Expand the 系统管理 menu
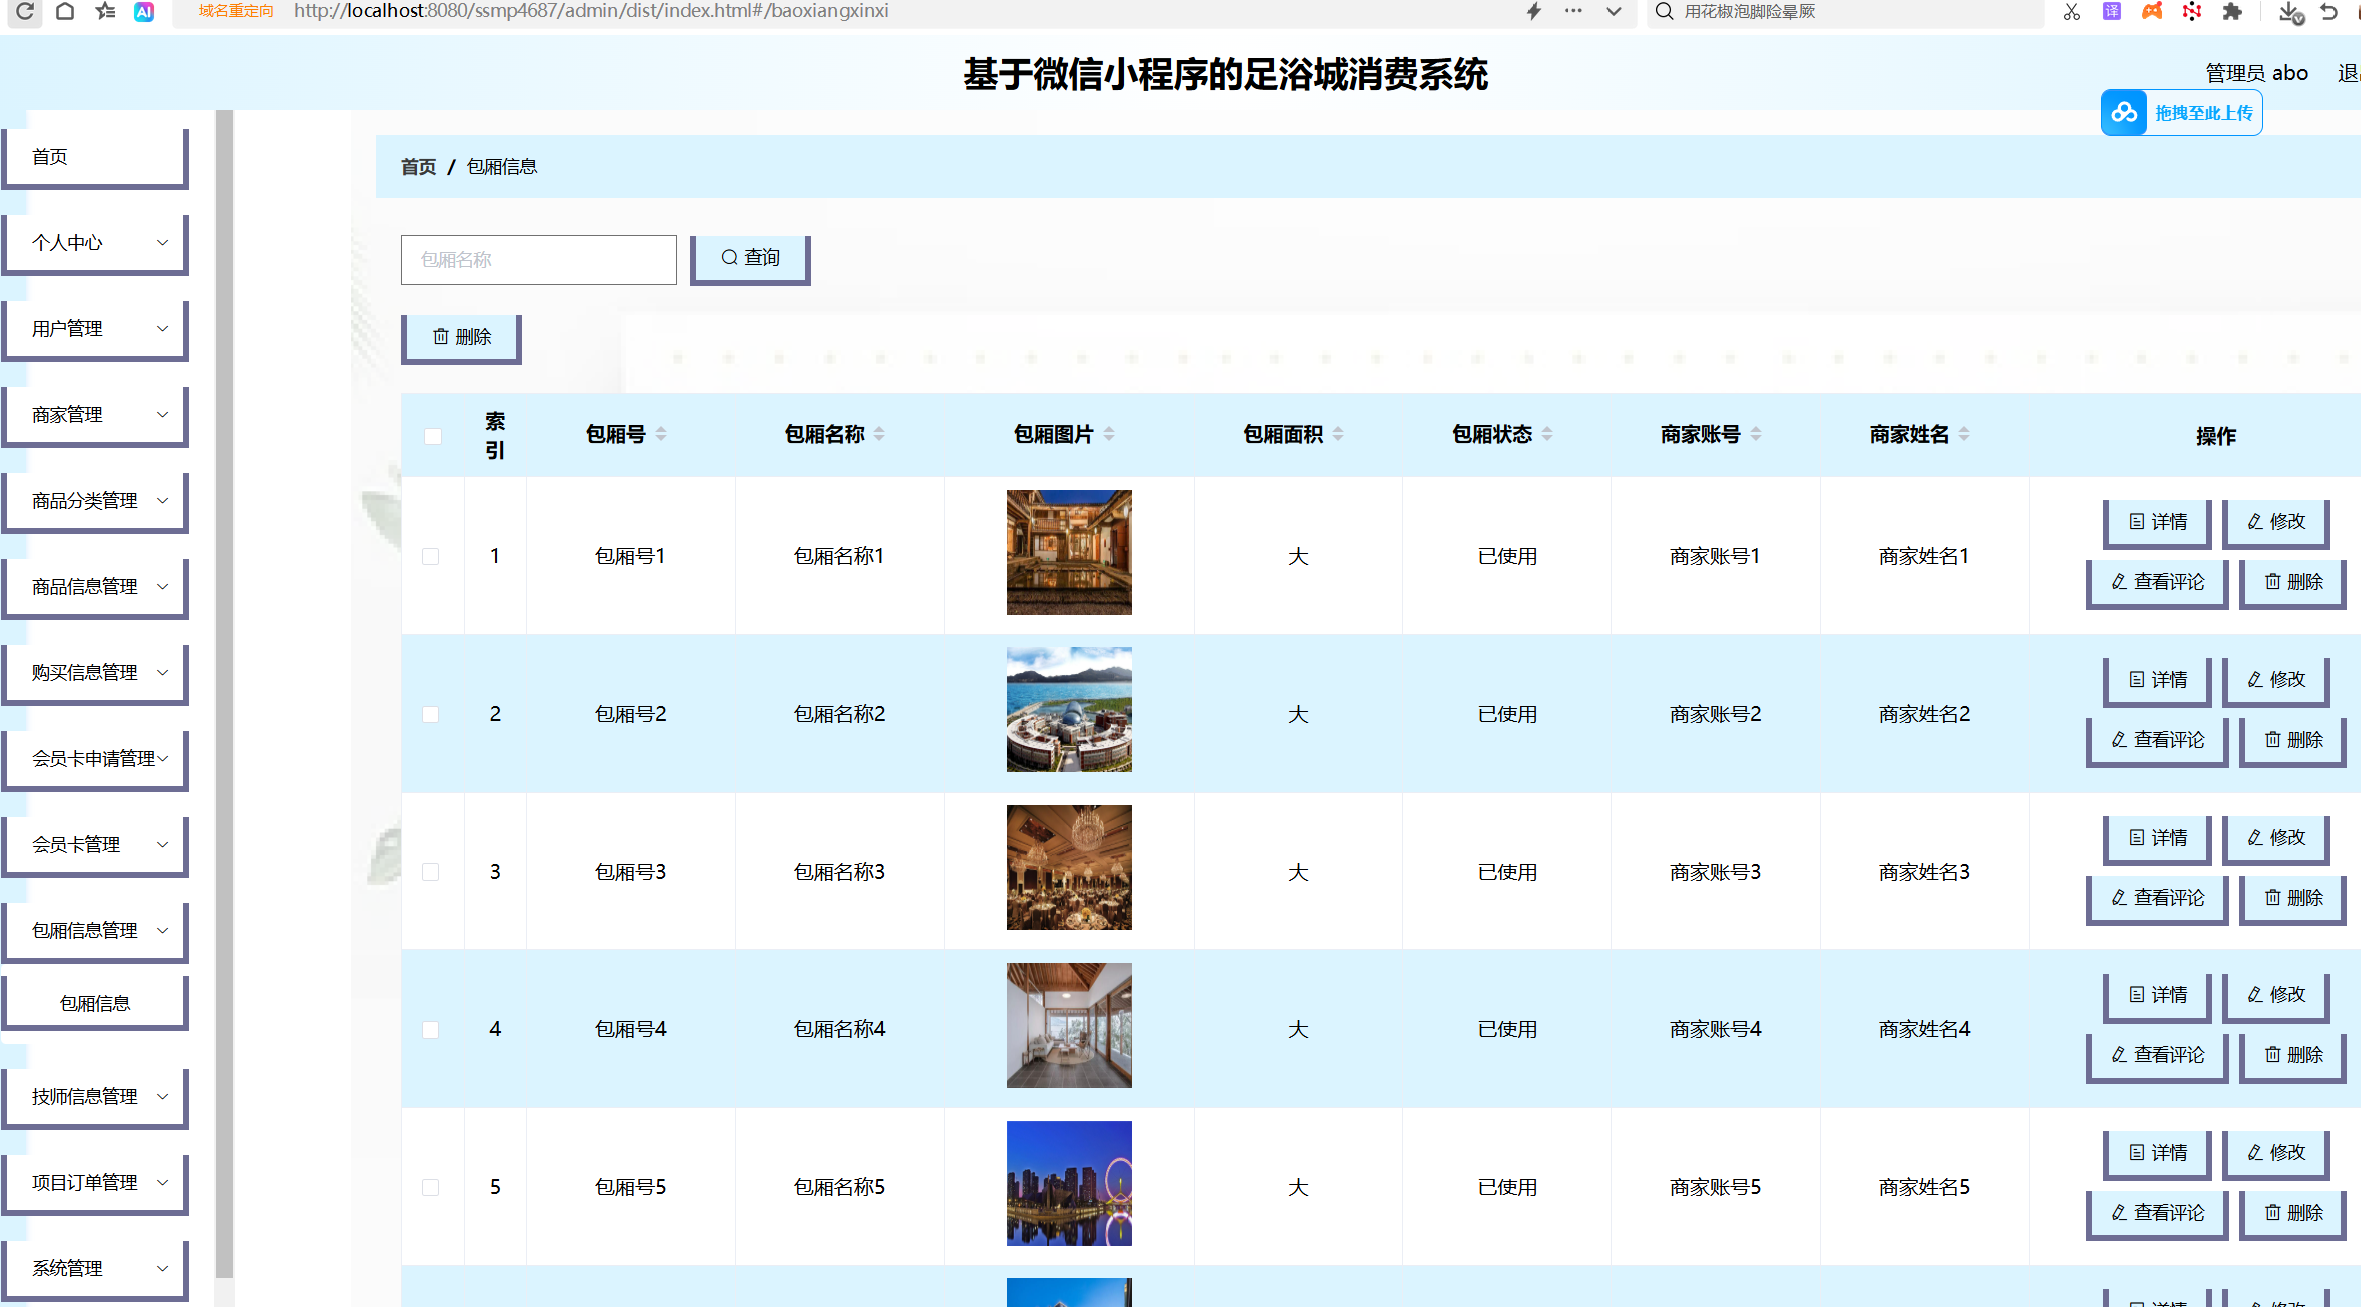 [x=95, y=1269]
